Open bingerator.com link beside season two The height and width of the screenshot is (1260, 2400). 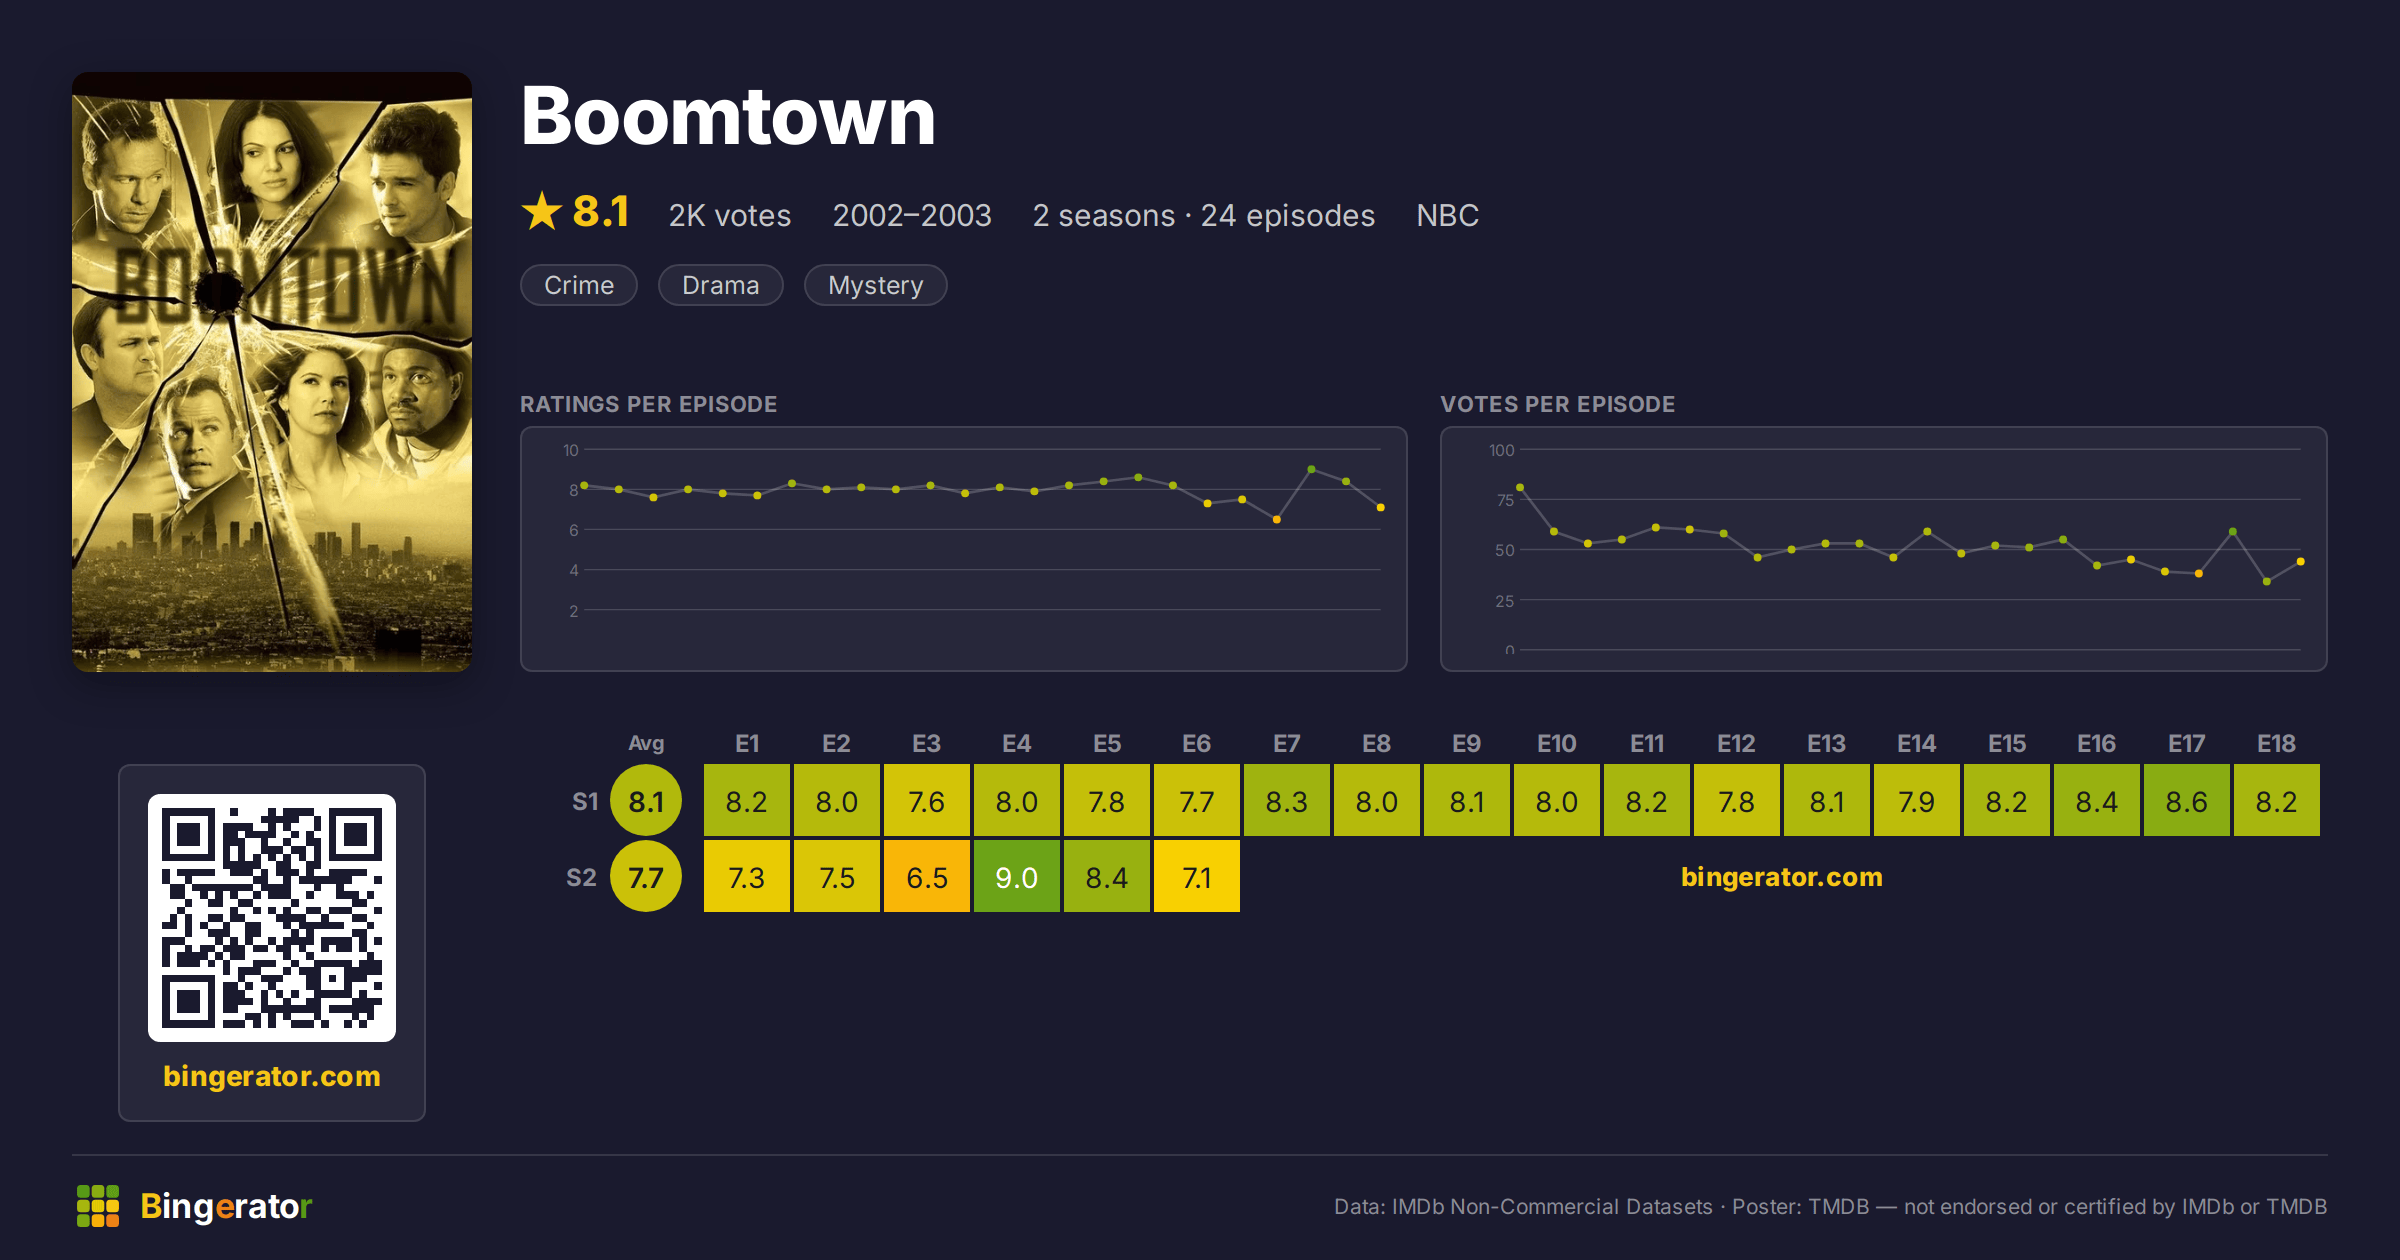[1782, 877]
